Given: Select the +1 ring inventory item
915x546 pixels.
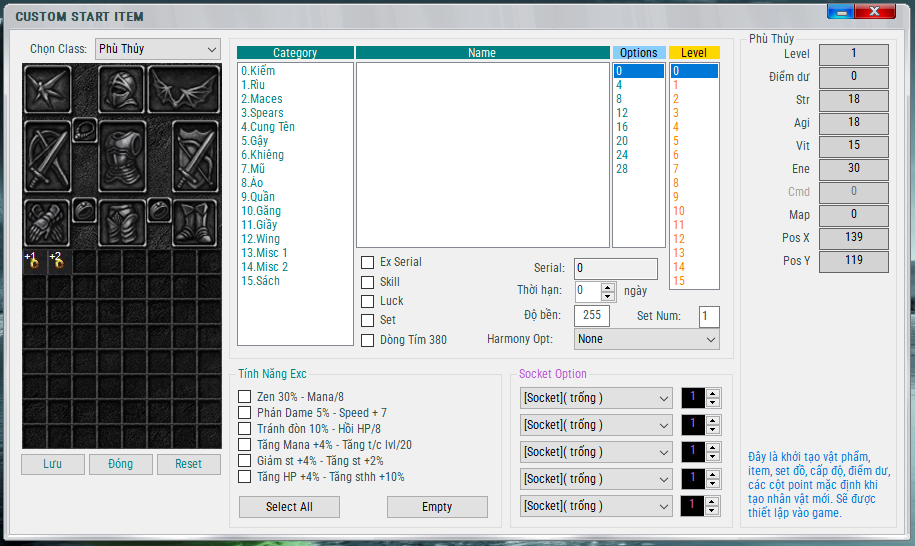Looking at the screenshot, I should pos(33,261).
